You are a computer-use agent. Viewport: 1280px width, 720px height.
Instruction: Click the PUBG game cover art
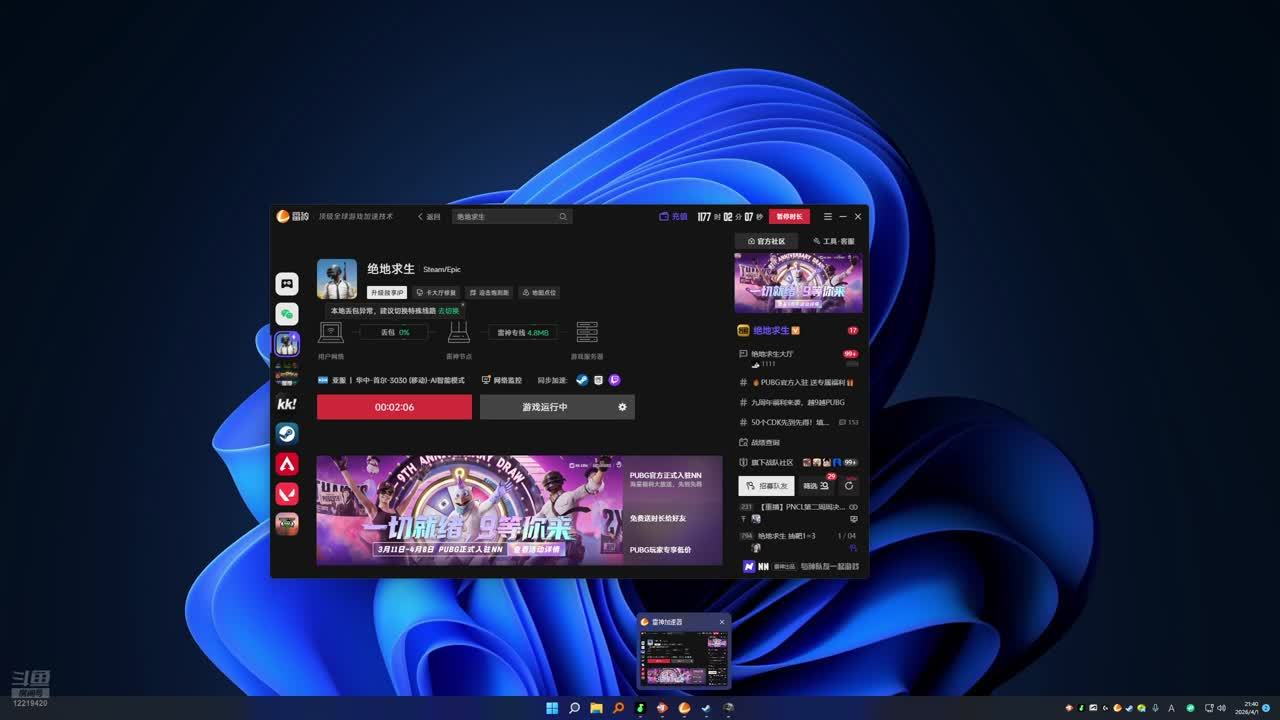click(x=337, y=279)
